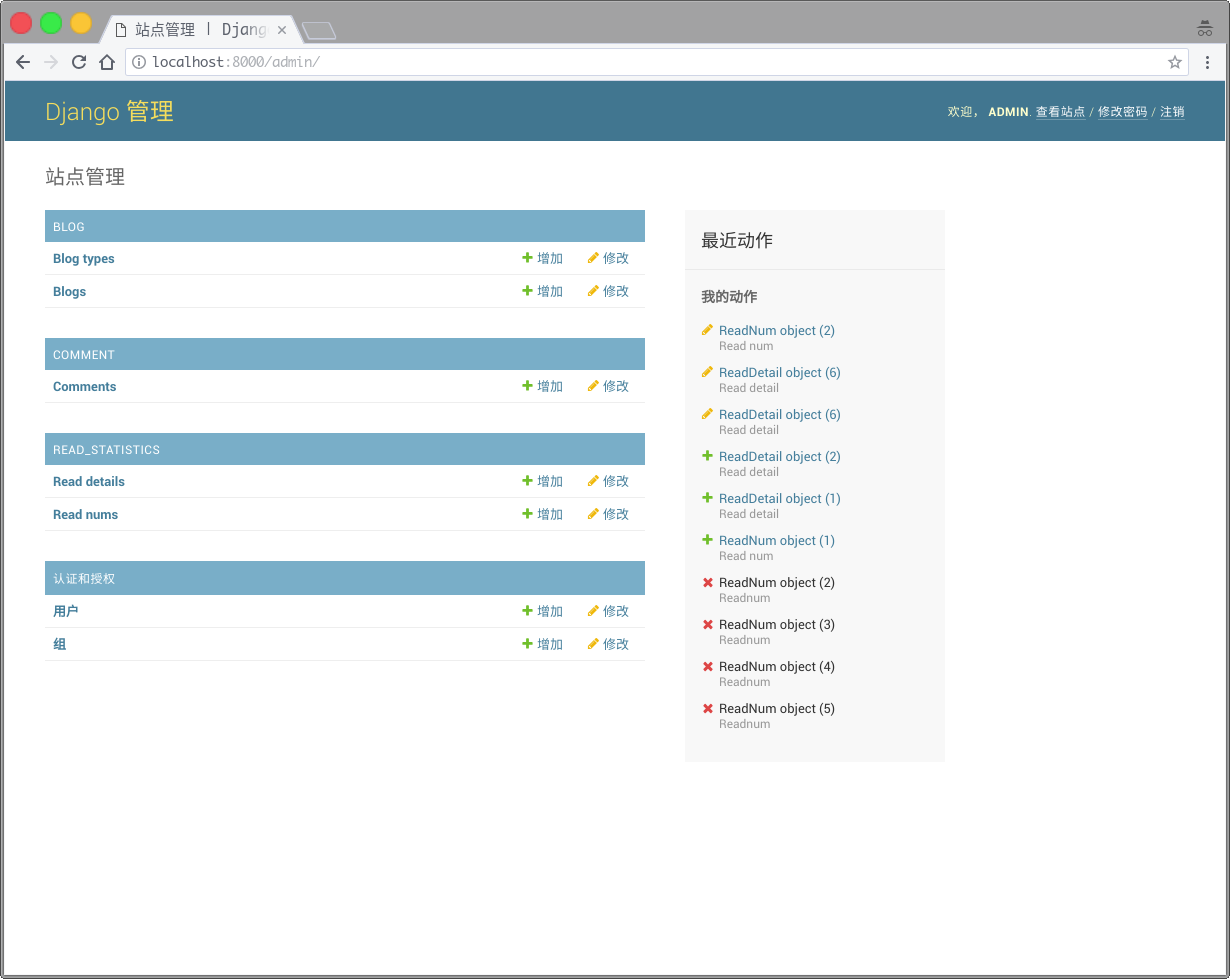Image resolution: width=1230 pixels, height=979 pixels.
Task: Open Read details model list
Action: tap(89, 482)
